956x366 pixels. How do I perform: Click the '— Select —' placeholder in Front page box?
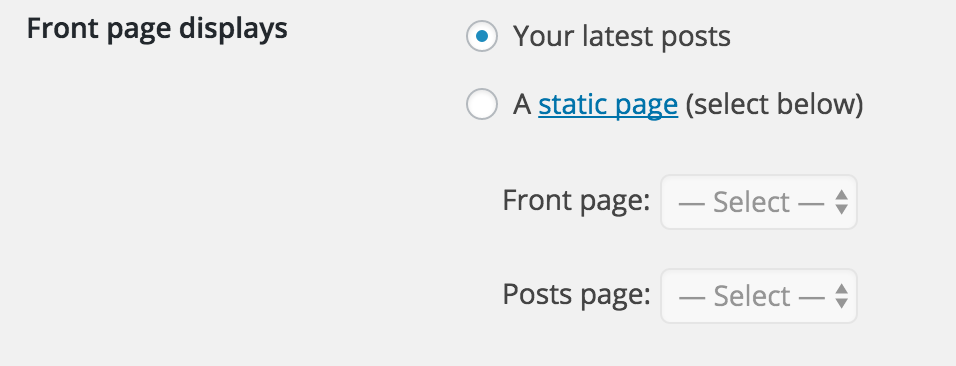click(x=752, y=202)
